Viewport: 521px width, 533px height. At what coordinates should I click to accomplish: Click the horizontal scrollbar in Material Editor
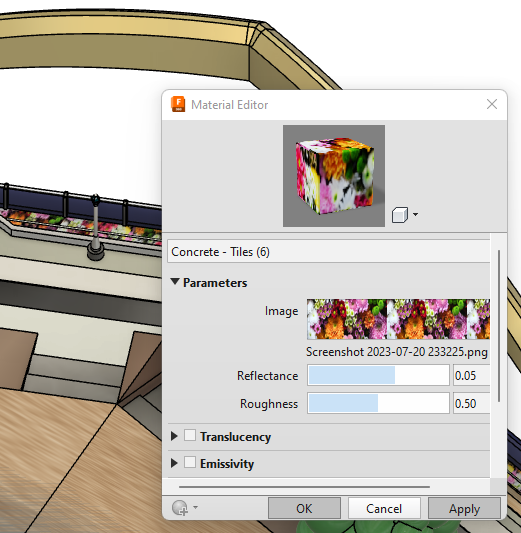click(304, 487)
